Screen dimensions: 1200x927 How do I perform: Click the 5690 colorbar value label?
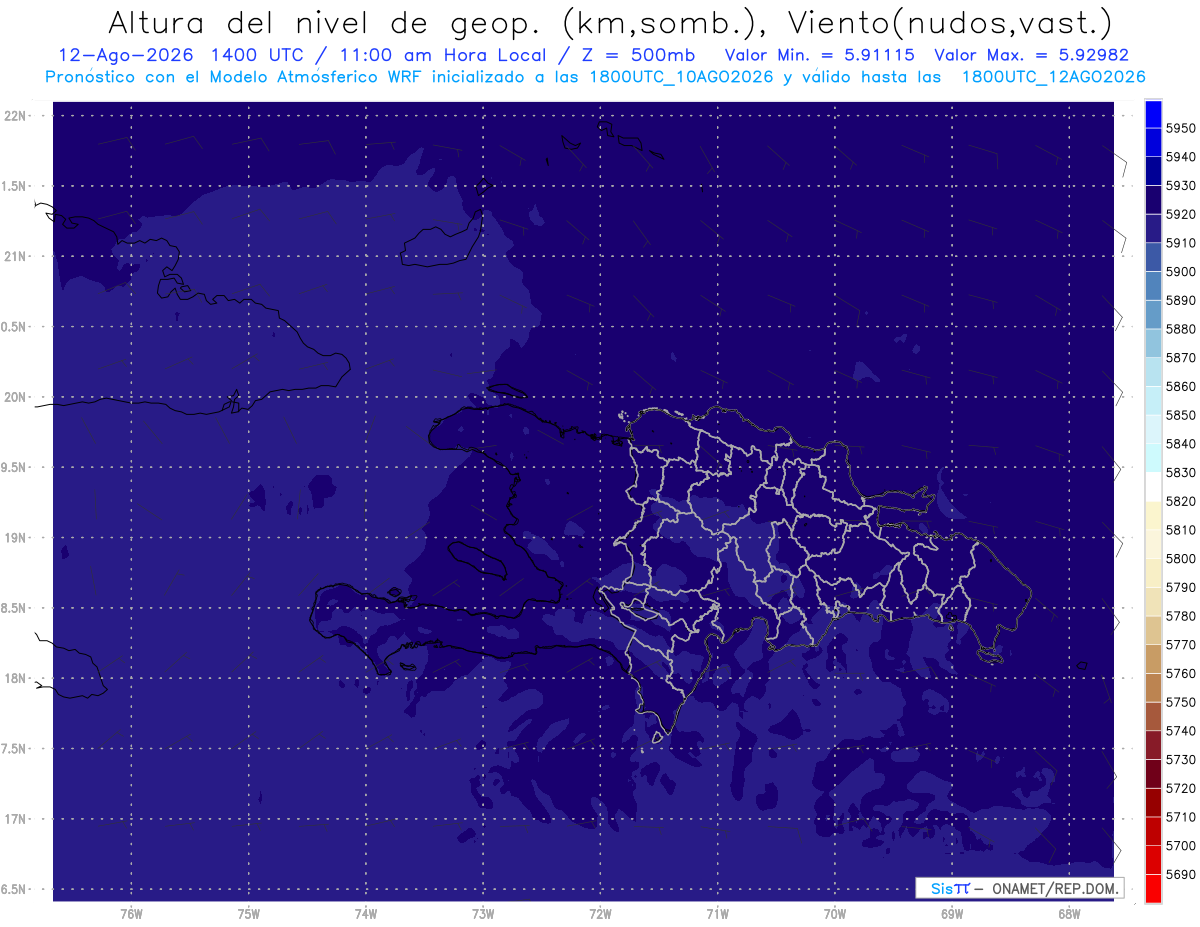point(1181,875)
